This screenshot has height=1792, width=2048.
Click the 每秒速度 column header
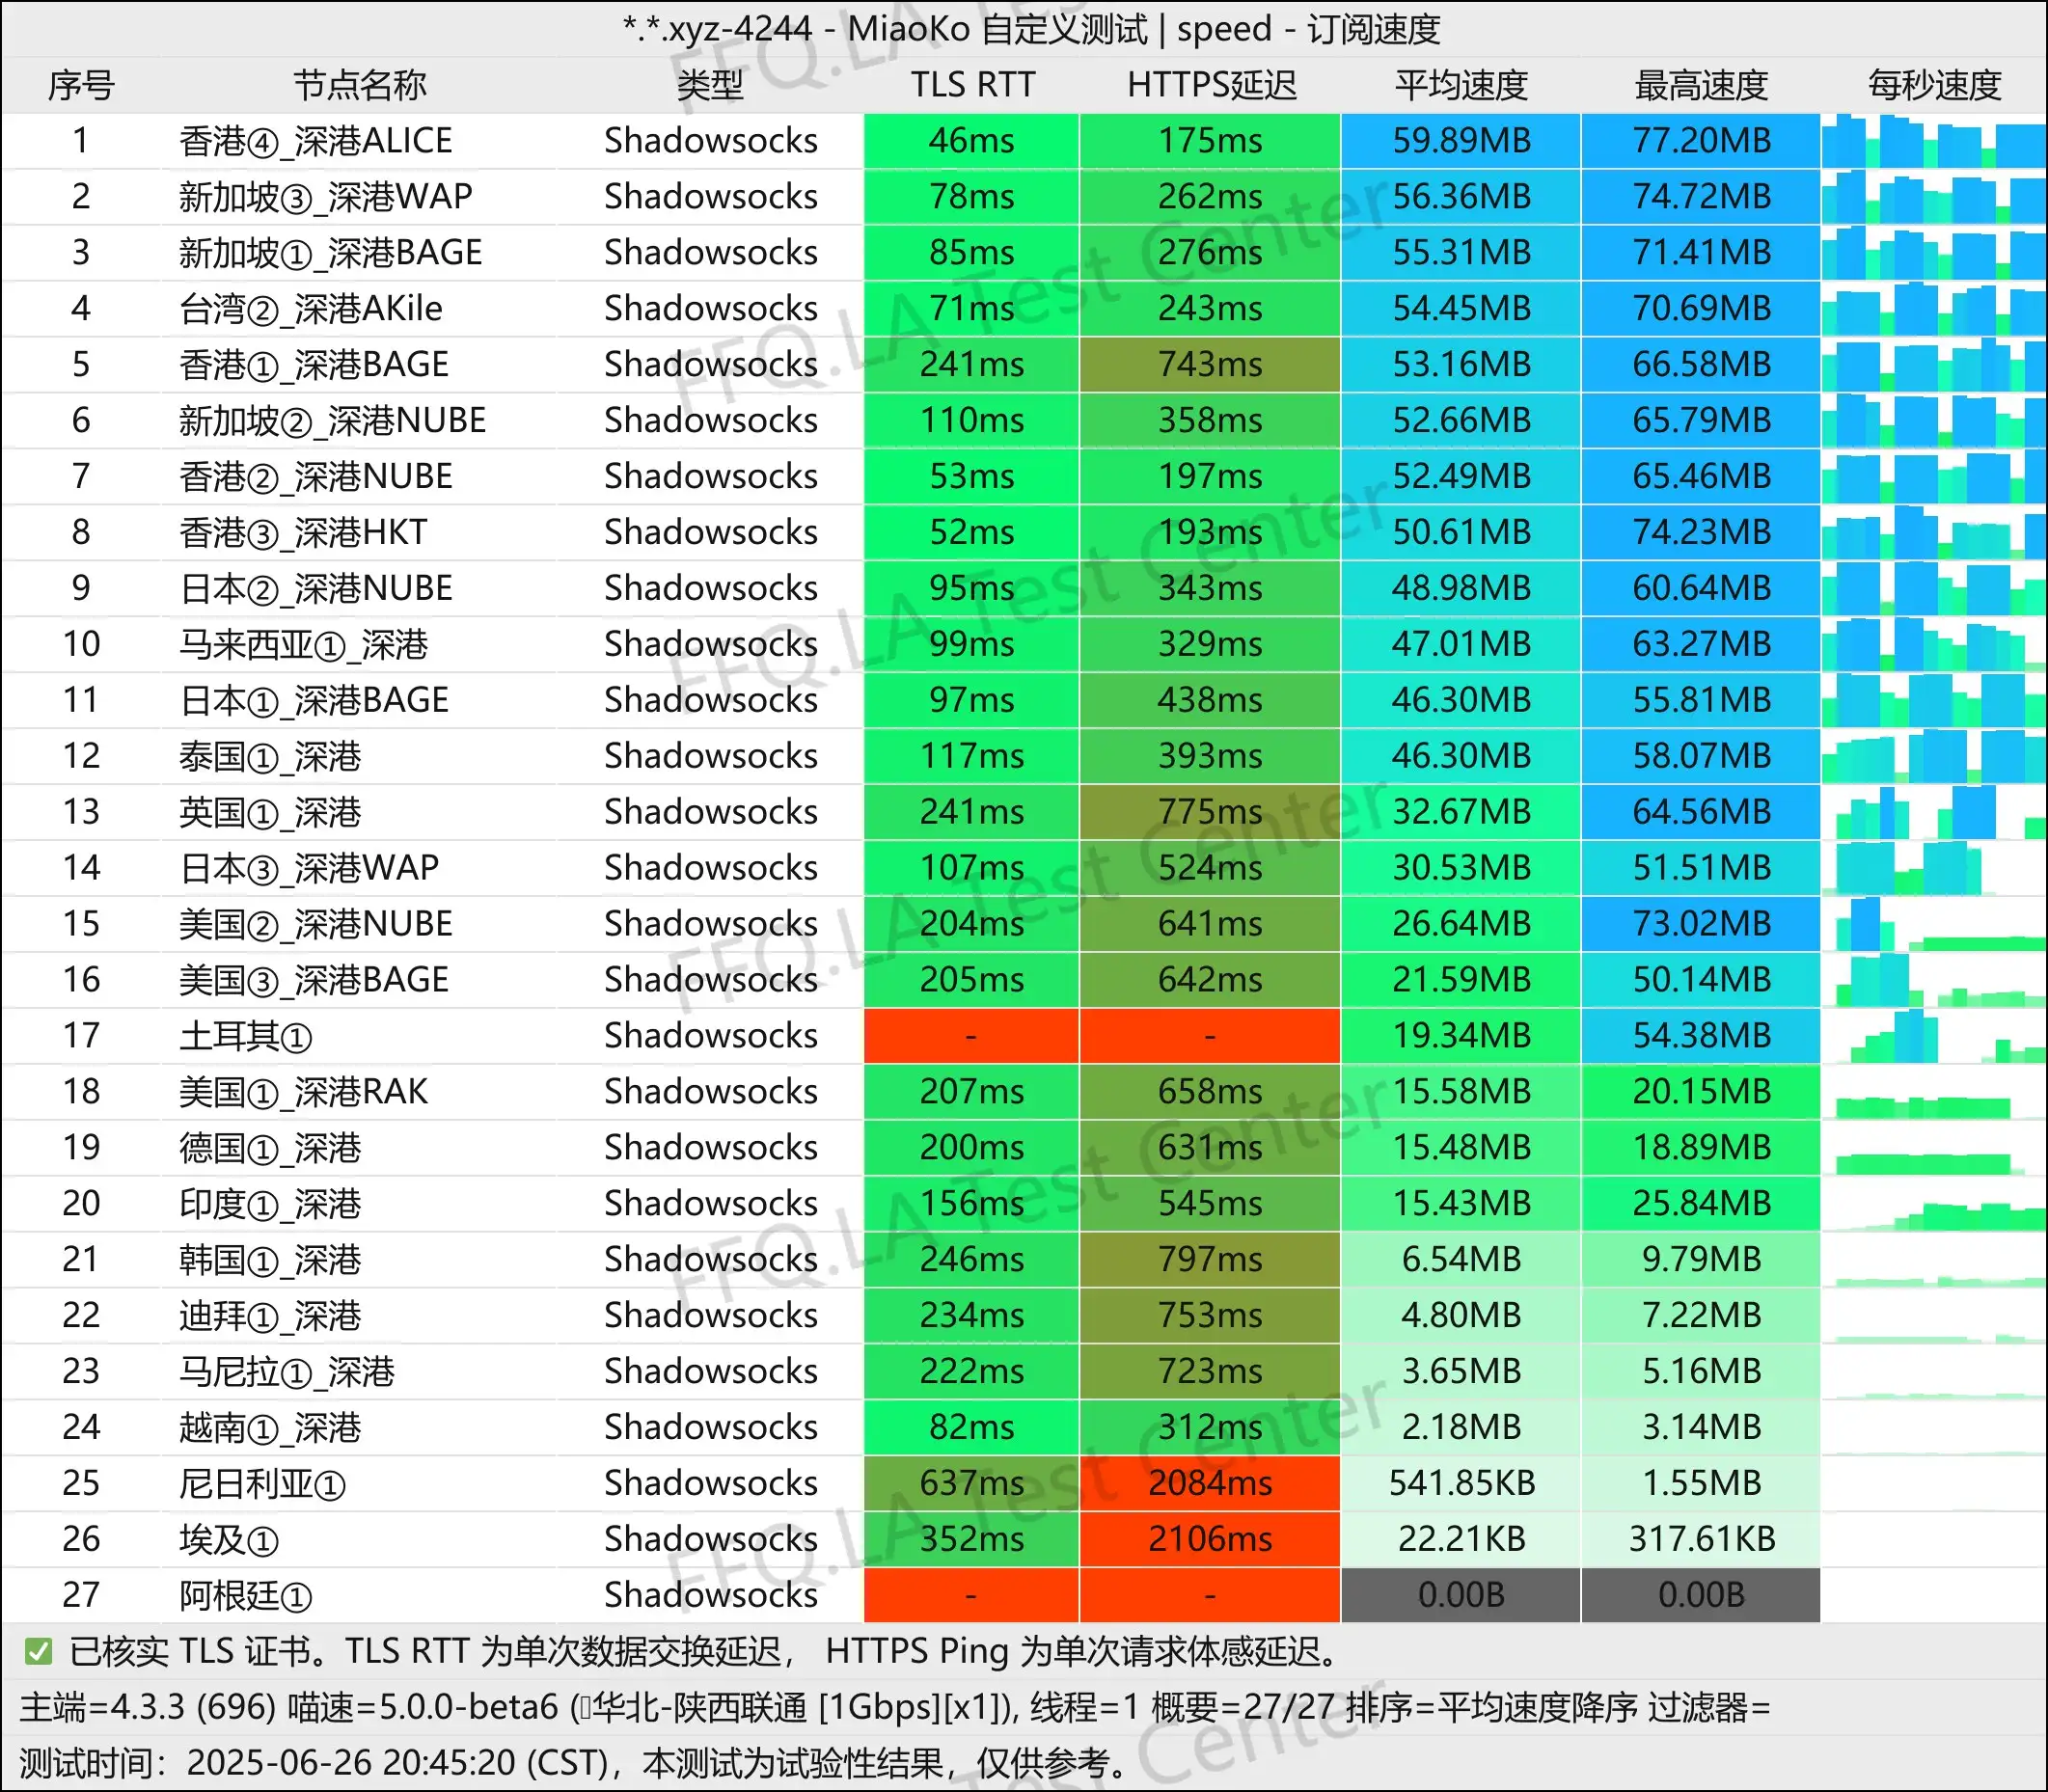1934,85
